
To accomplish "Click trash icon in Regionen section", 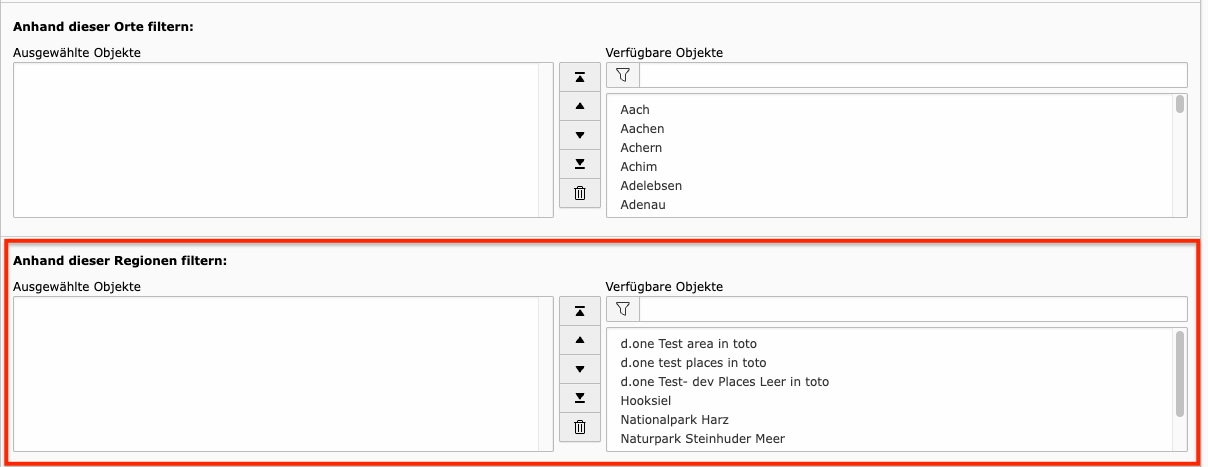I will tap(579, 427).
